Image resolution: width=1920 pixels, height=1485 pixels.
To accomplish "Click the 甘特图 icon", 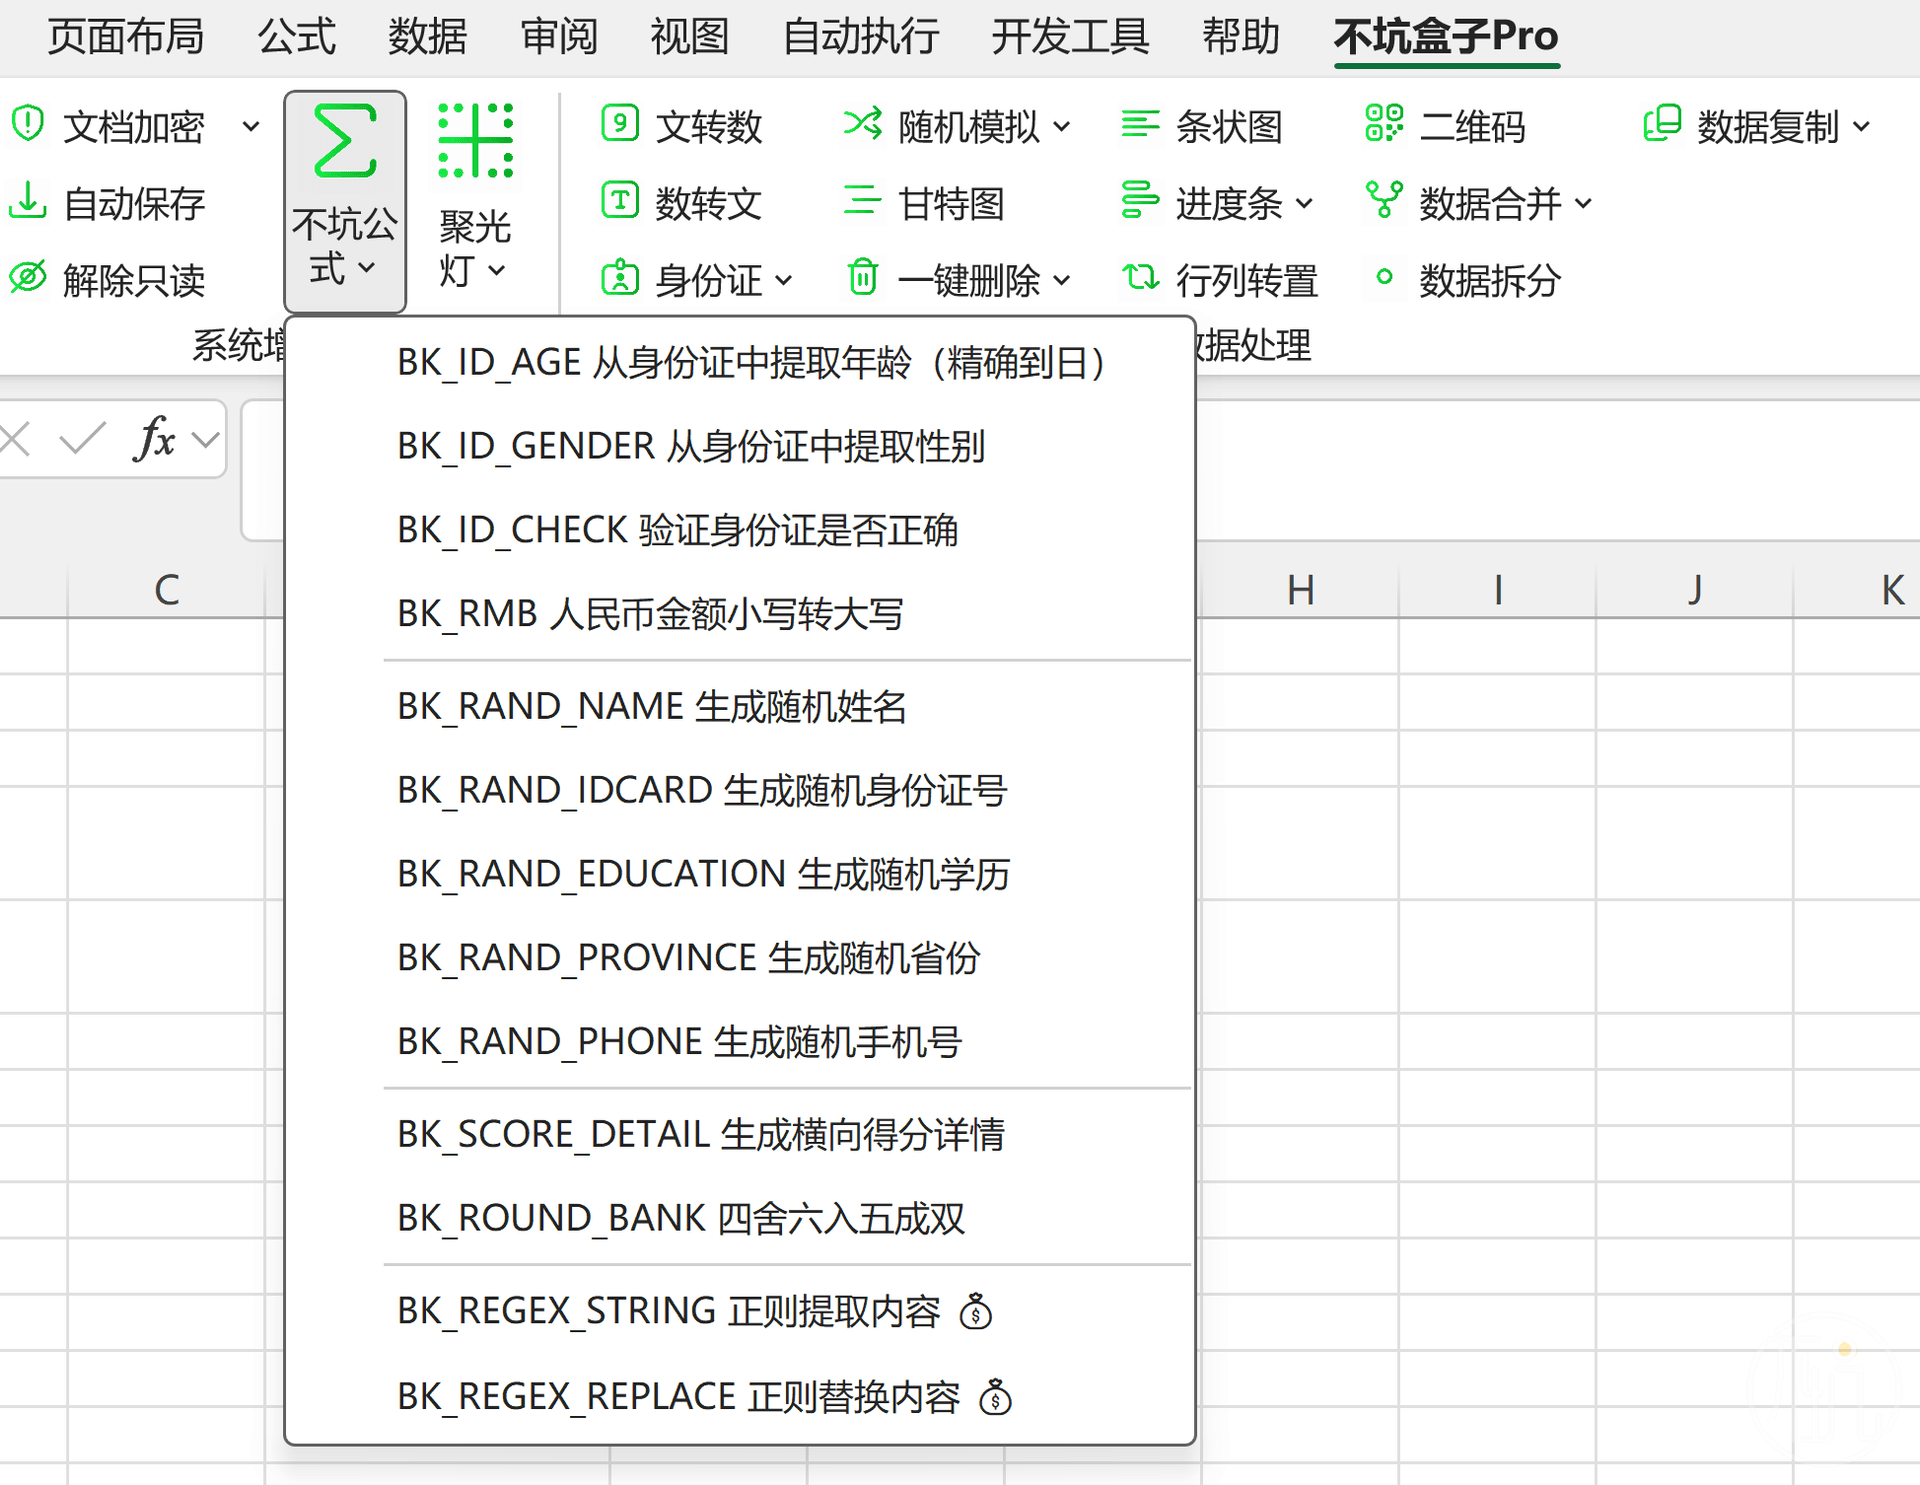I will 863,201.
